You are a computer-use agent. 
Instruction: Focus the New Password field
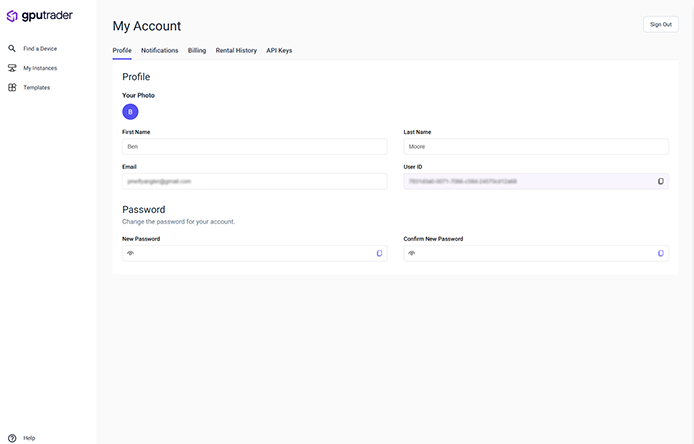[x=255, y=253]
